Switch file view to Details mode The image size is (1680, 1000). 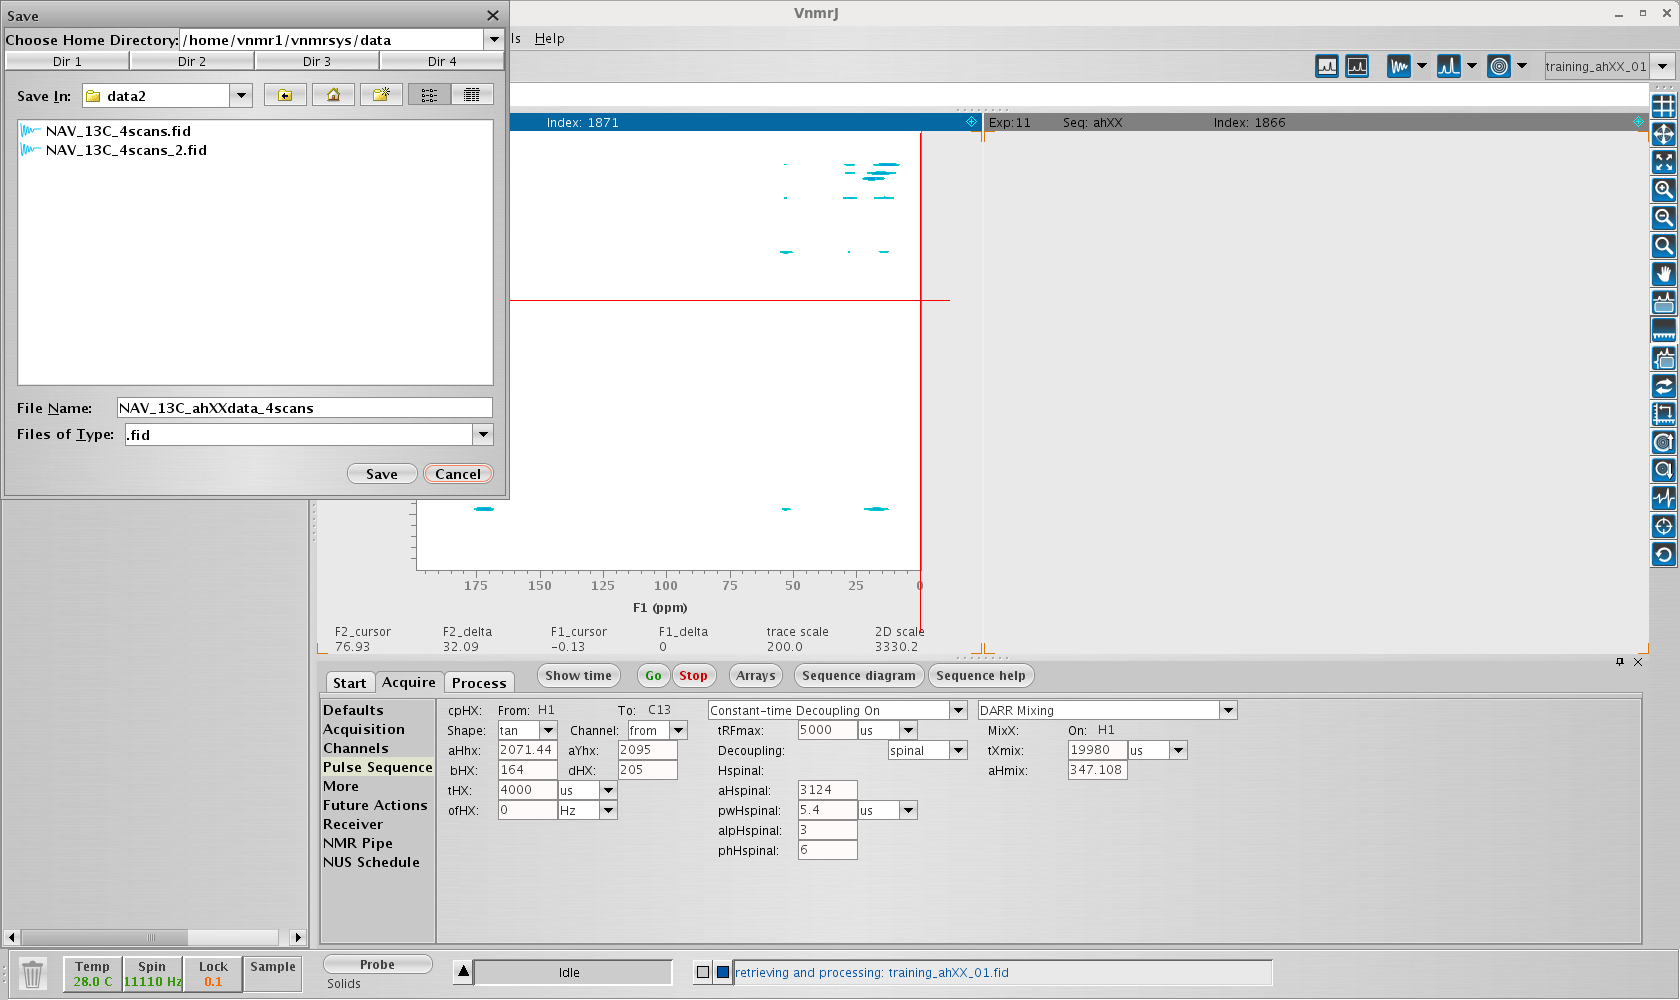472,95
